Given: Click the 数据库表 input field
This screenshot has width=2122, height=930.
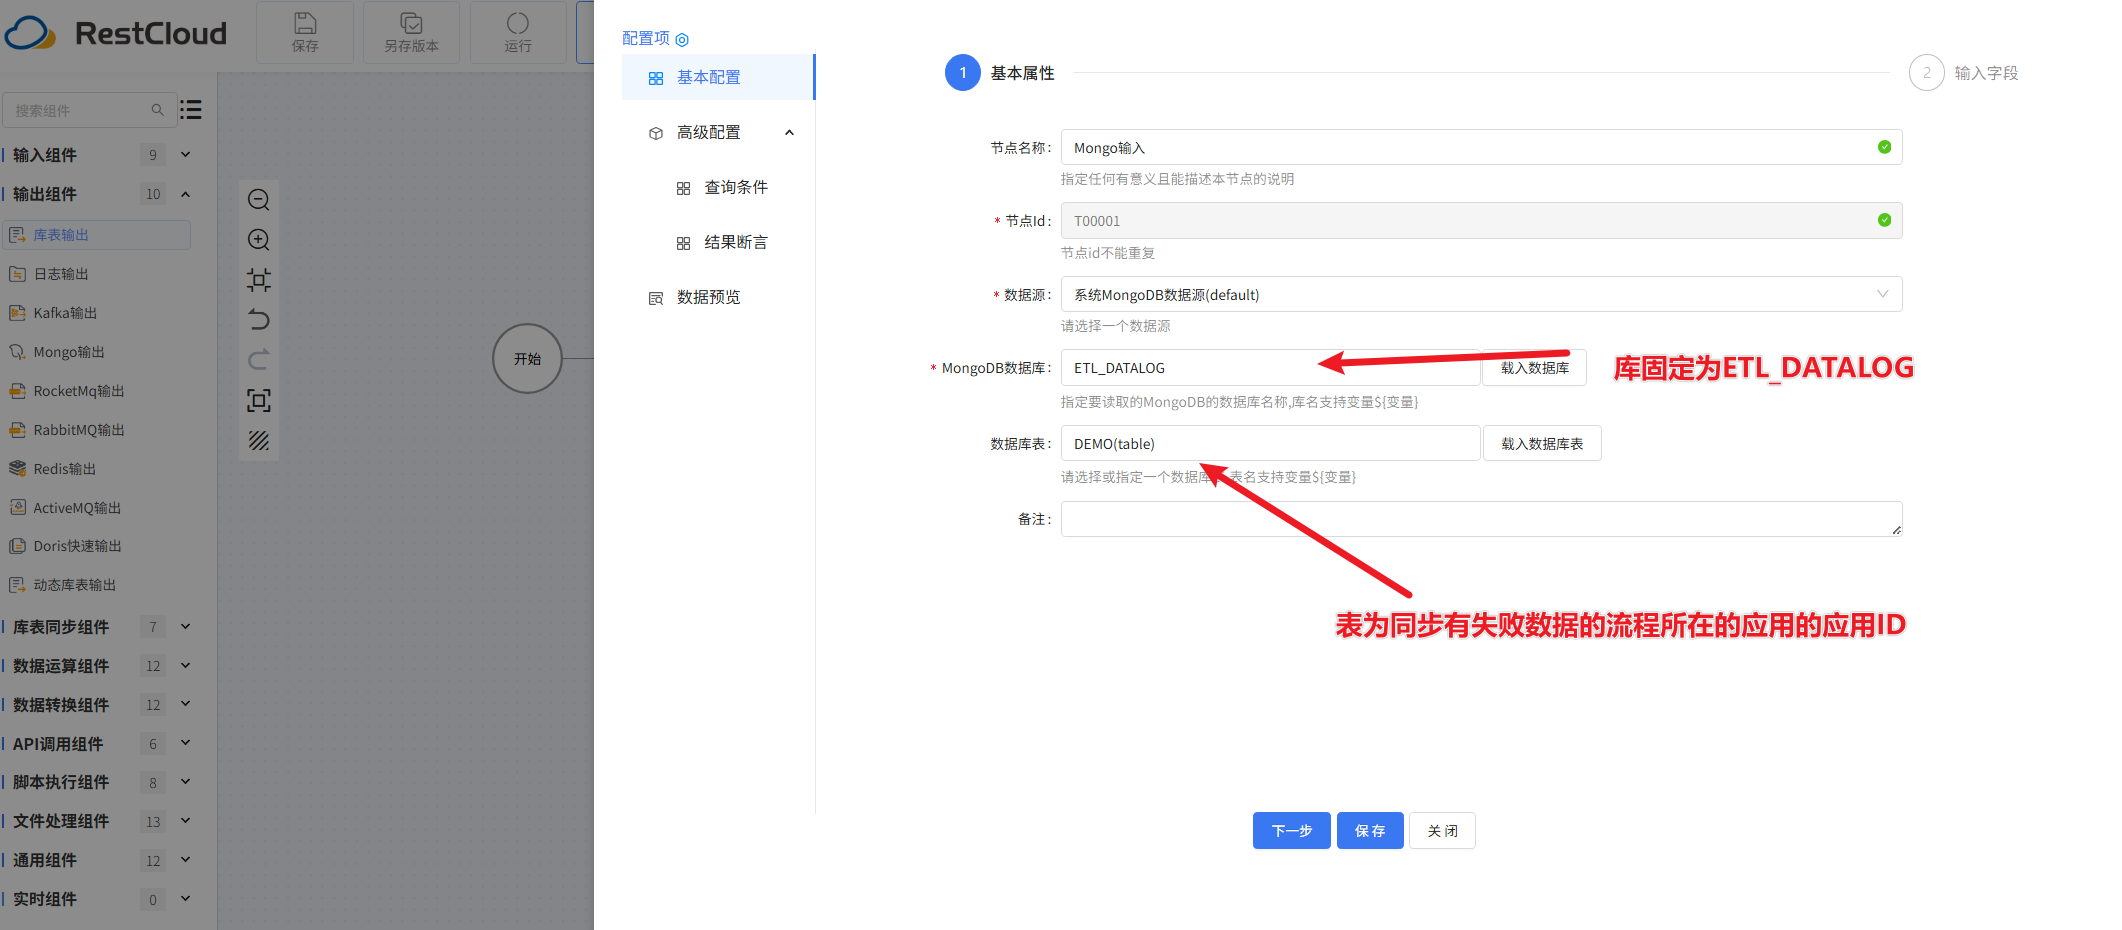Looking at the screenshot, I should 1270,443.
